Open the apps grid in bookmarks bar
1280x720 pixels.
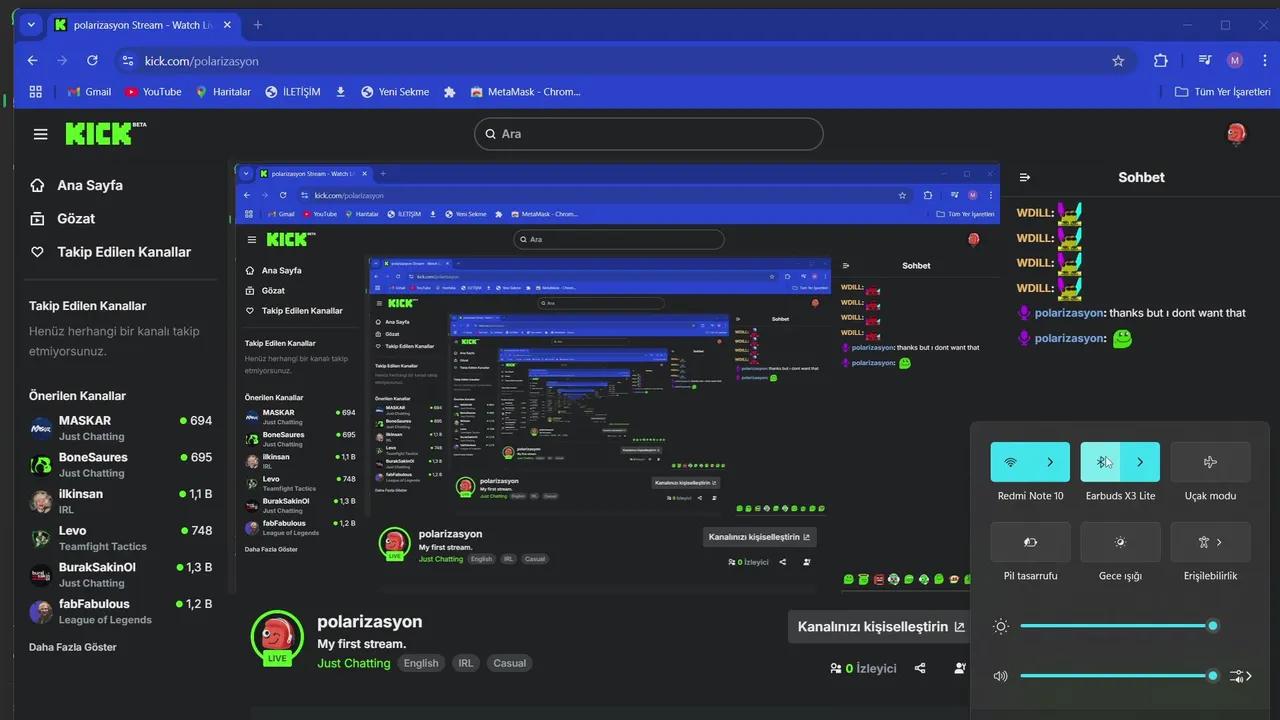(x=35, y=92)
